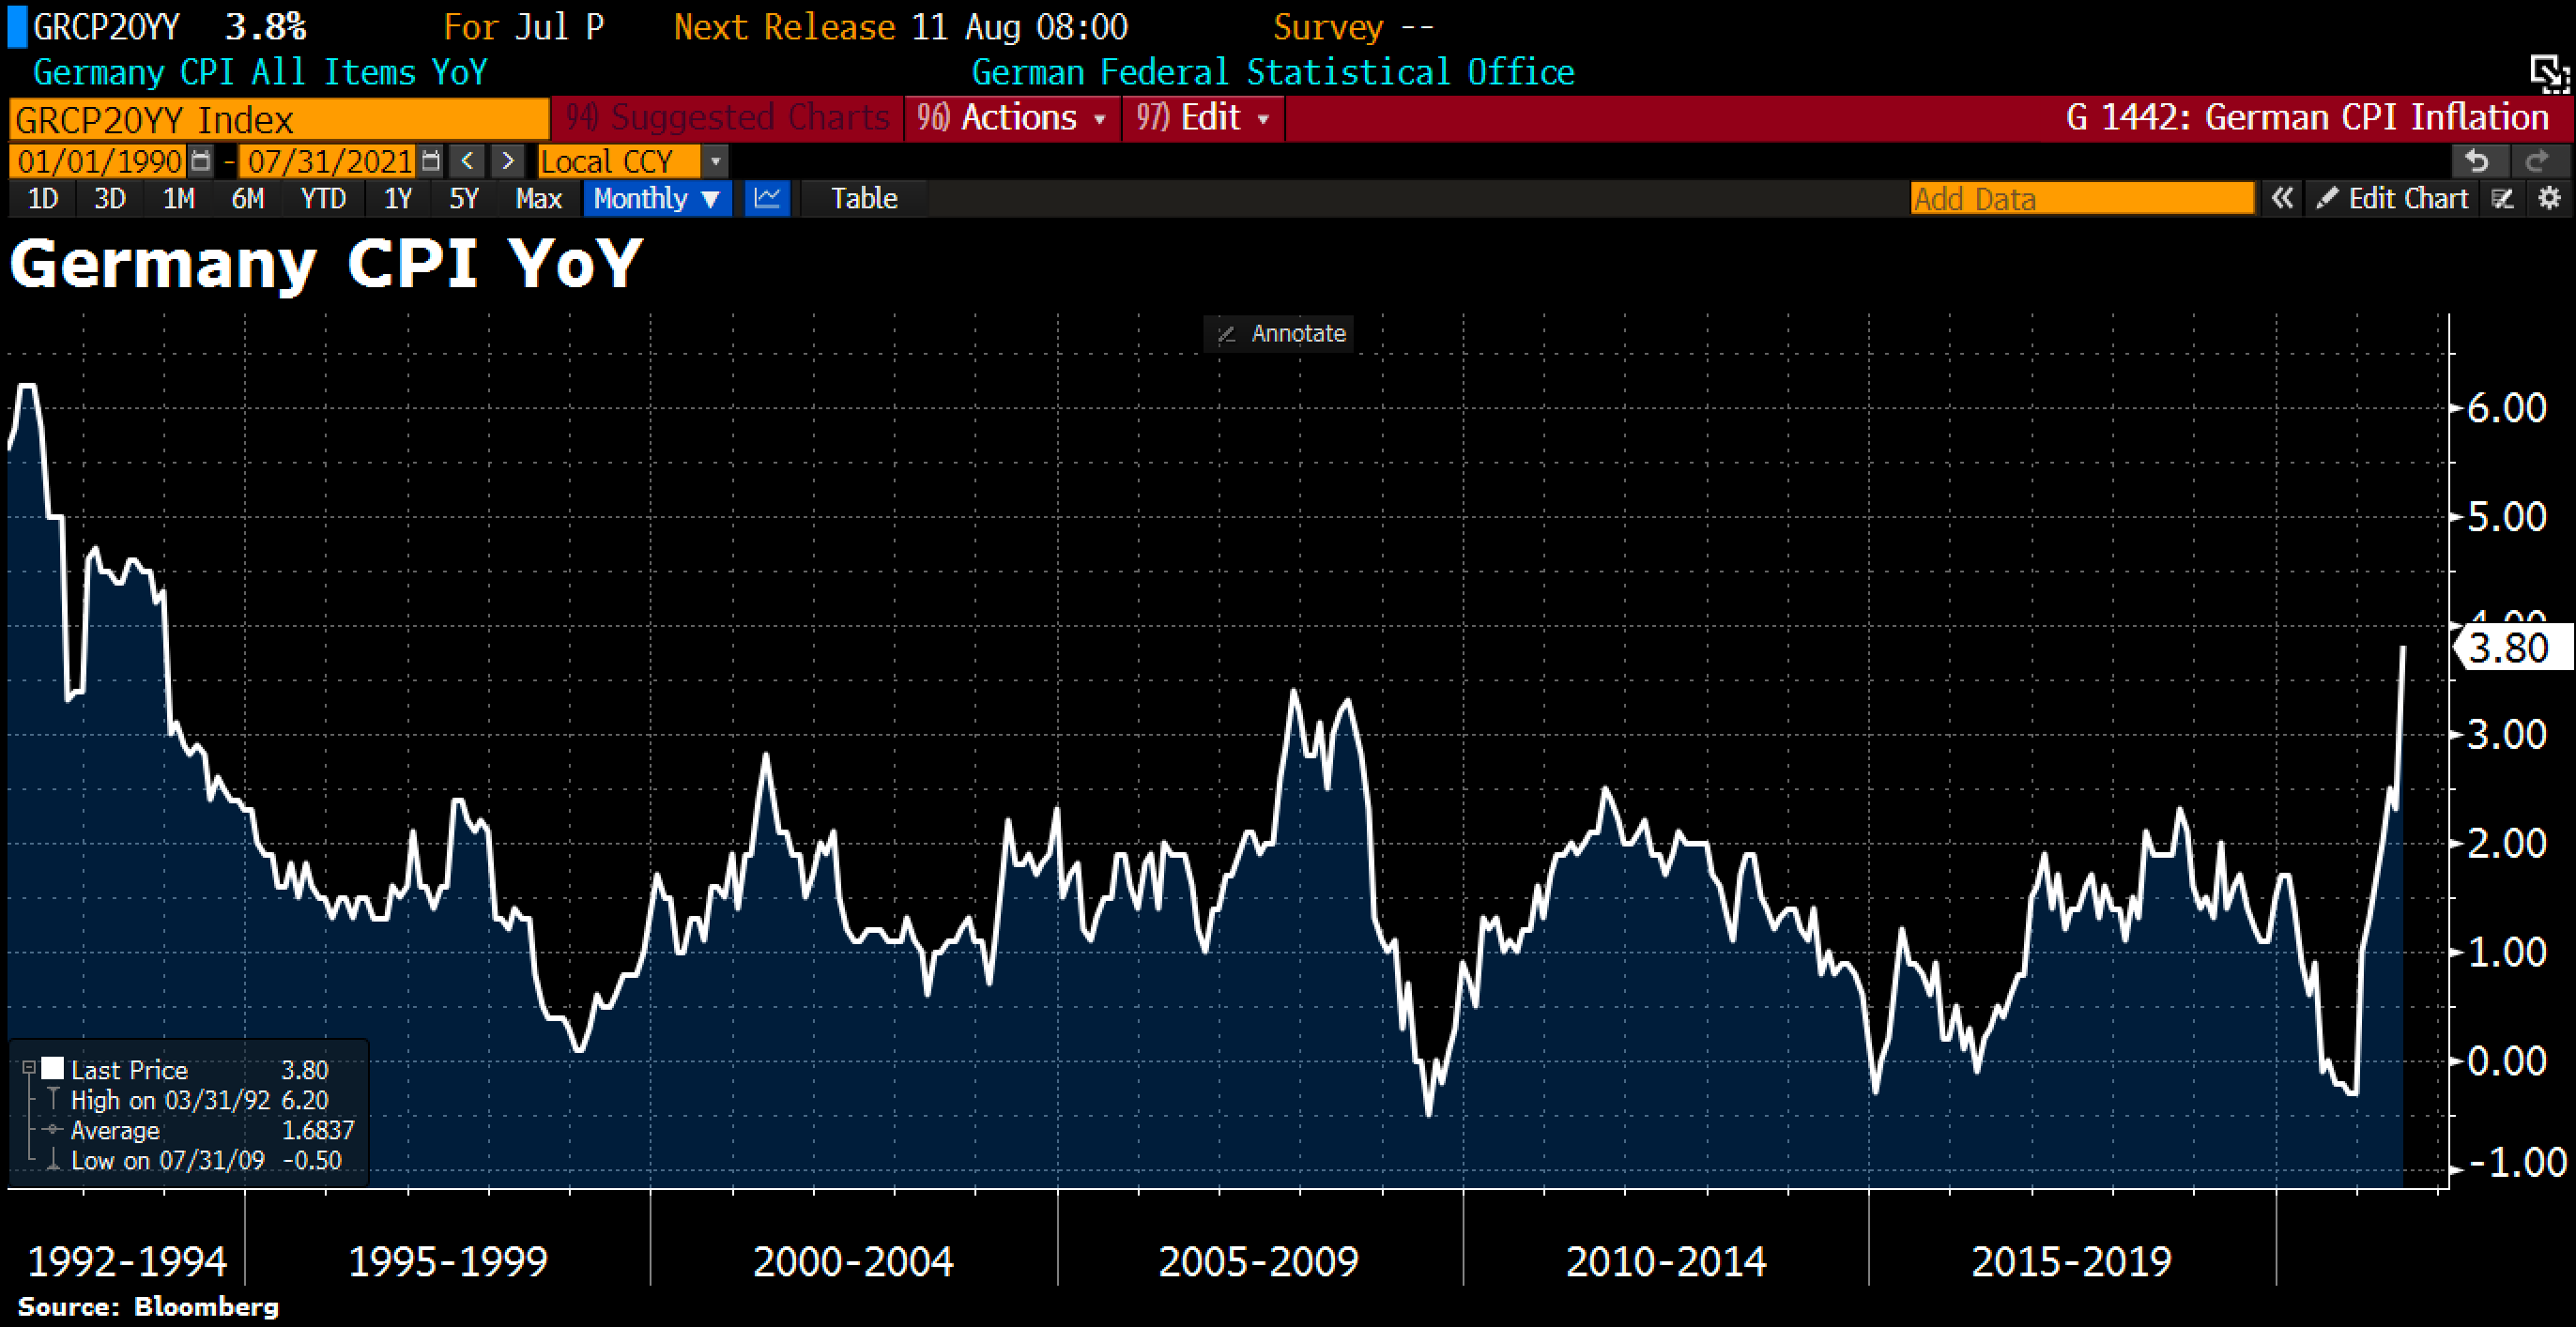Switch to Table view

point(864,198)
